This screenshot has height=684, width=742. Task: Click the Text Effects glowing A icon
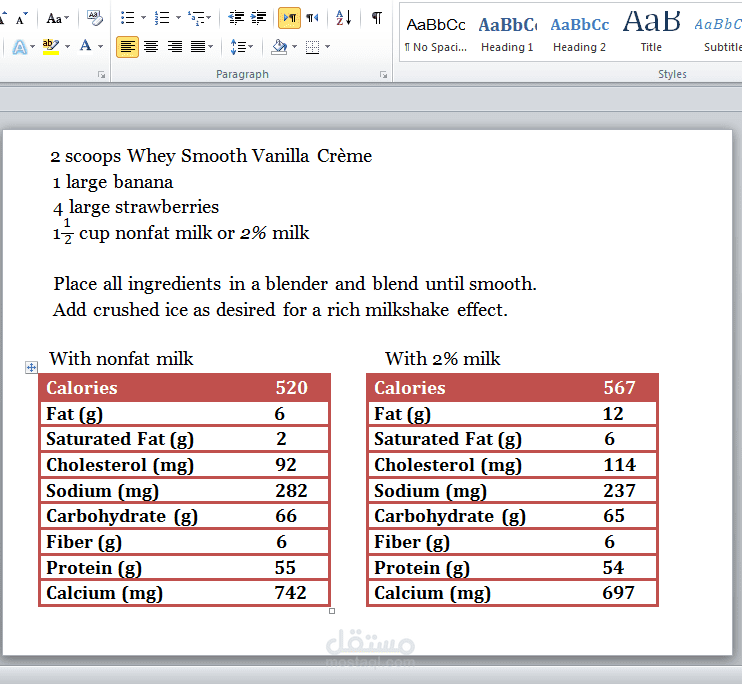tap(19, 47)
